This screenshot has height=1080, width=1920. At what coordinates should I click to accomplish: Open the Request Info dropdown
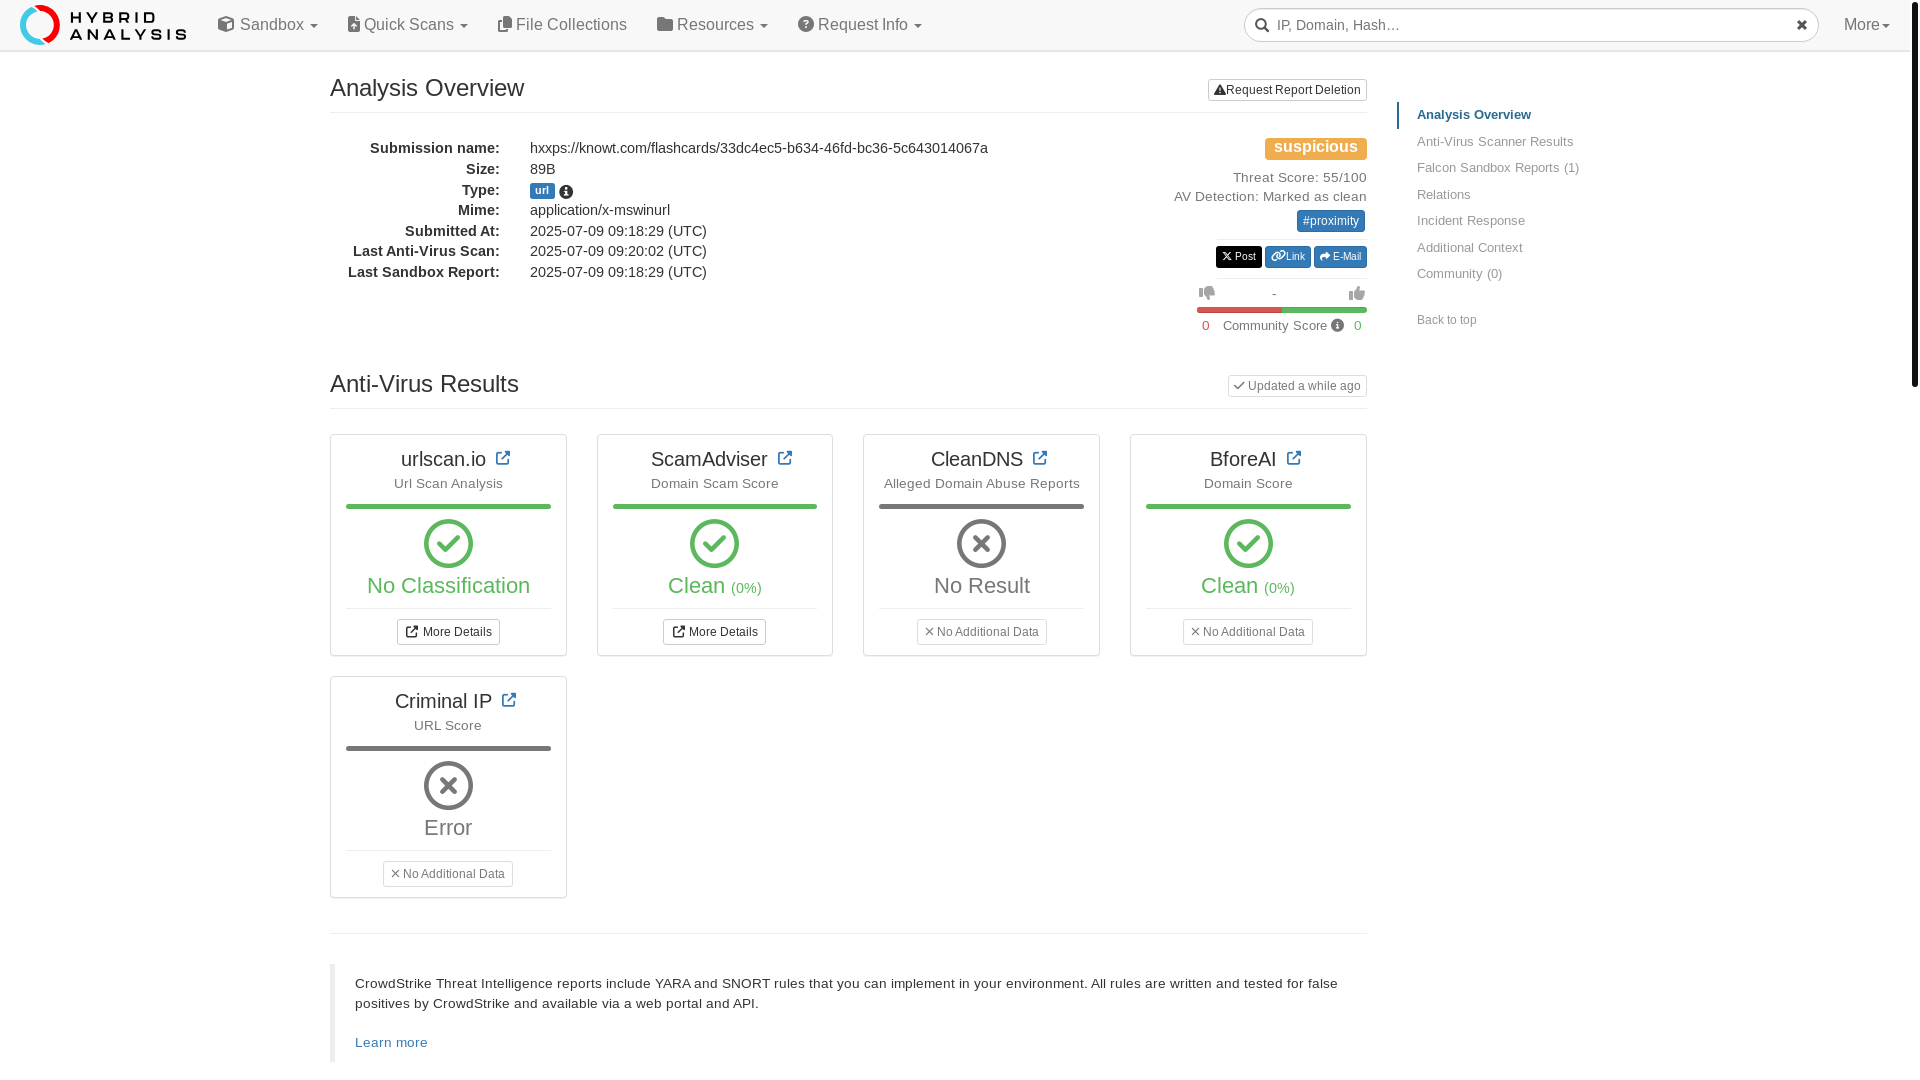(x=860, y=25)
